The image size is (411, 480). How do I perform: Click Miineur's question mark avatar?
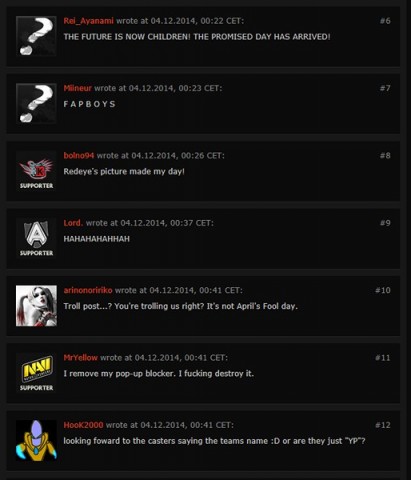(36, 104)
